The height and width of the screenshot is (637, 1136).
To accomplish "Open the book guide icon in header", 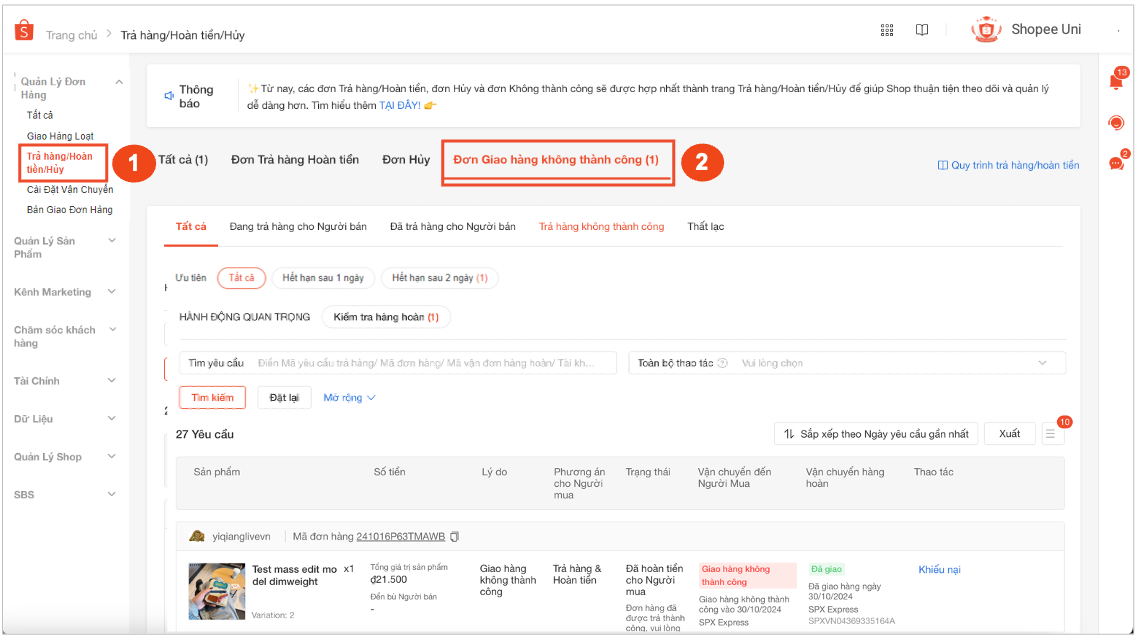I will point(922,30).
